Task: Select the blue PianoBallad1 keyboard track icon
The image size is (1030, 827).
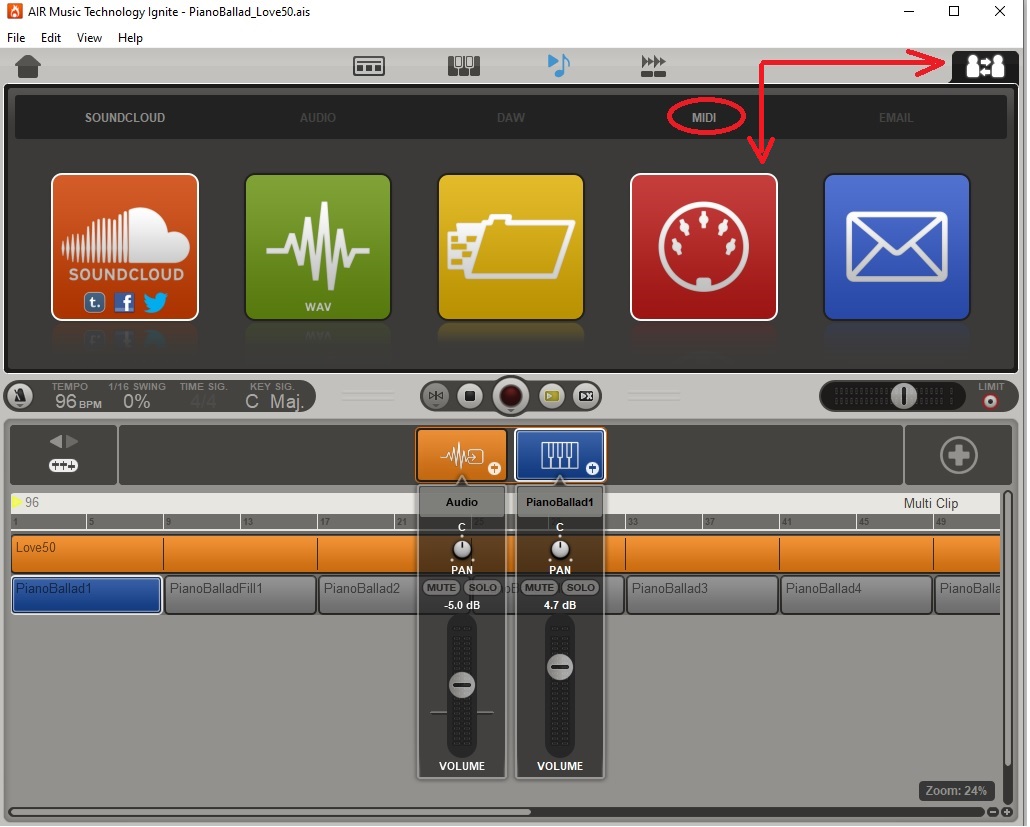Action: point(560,455)
